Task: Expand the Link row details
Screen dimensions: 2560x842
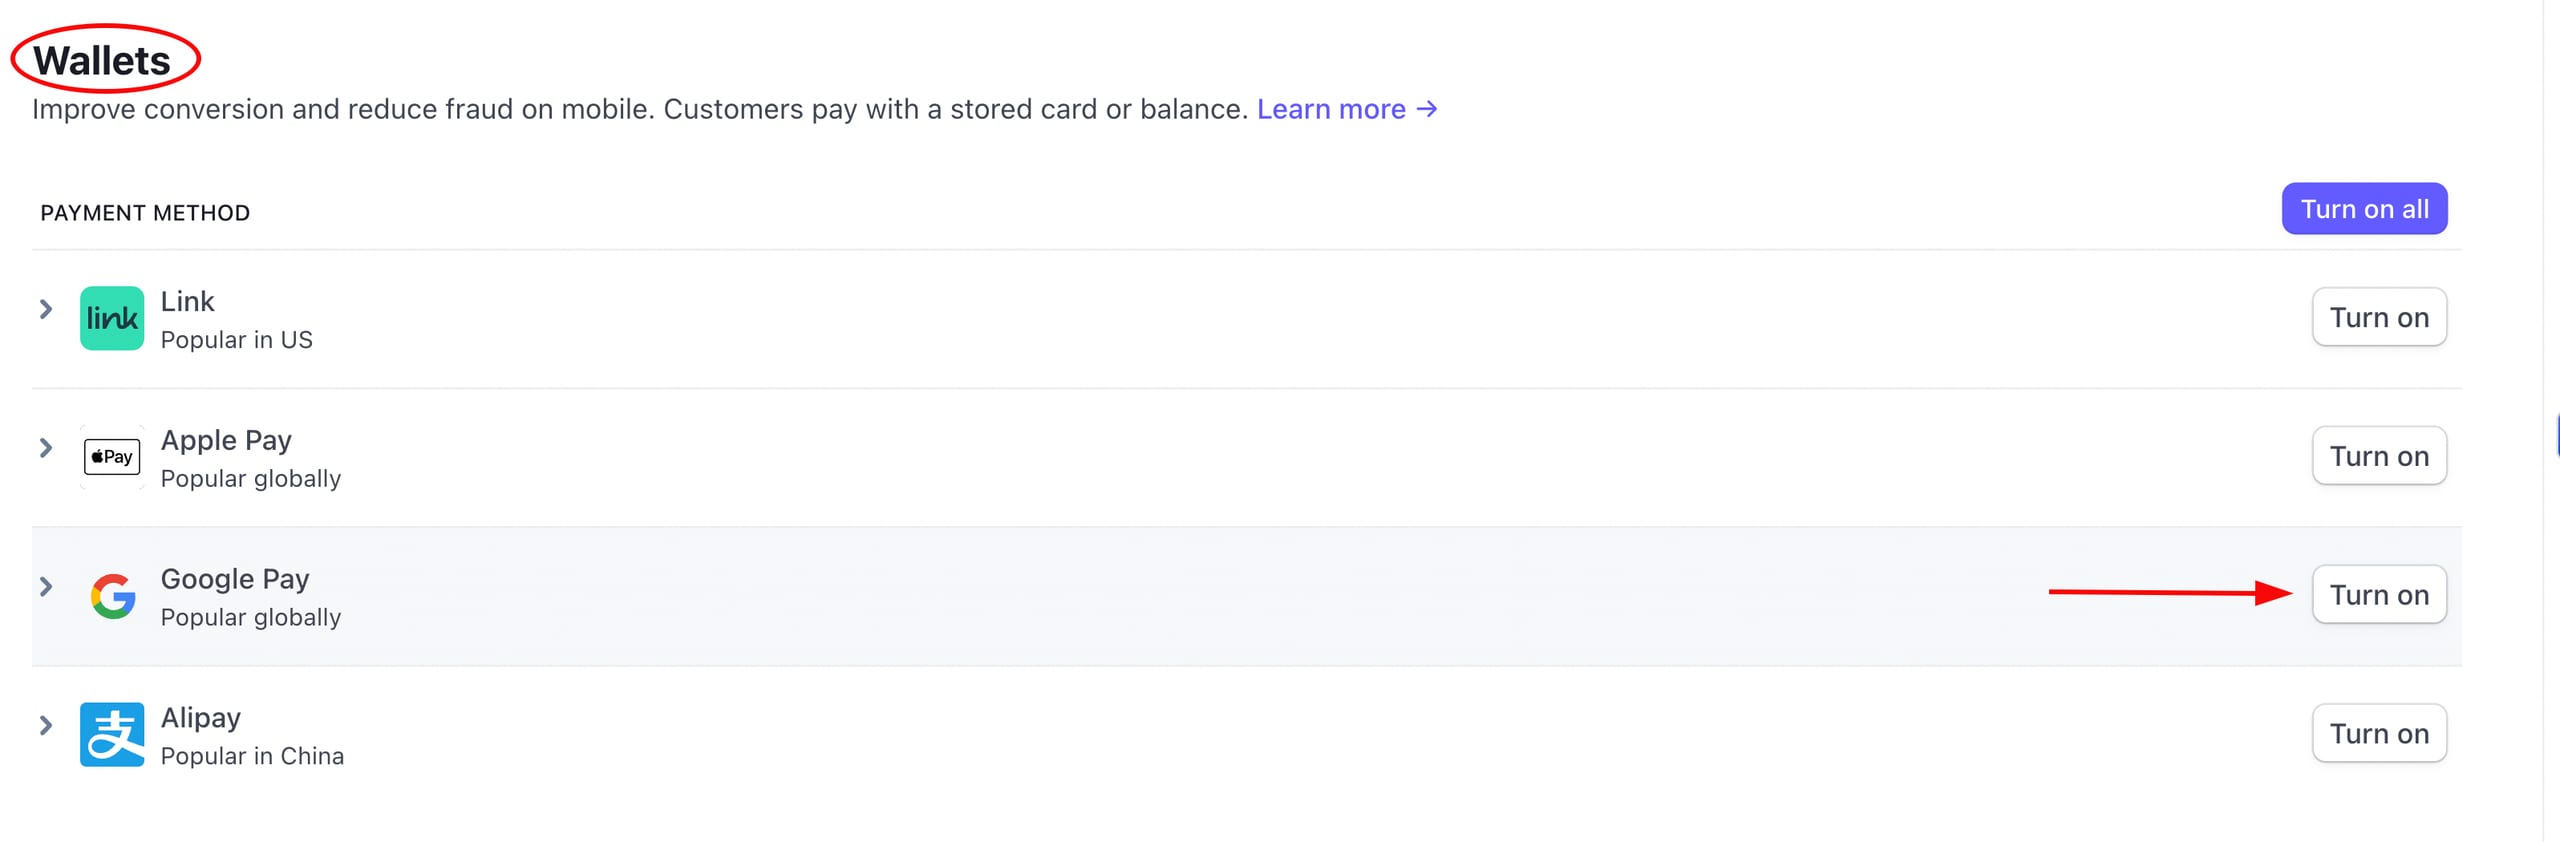Action: point(45,309)
